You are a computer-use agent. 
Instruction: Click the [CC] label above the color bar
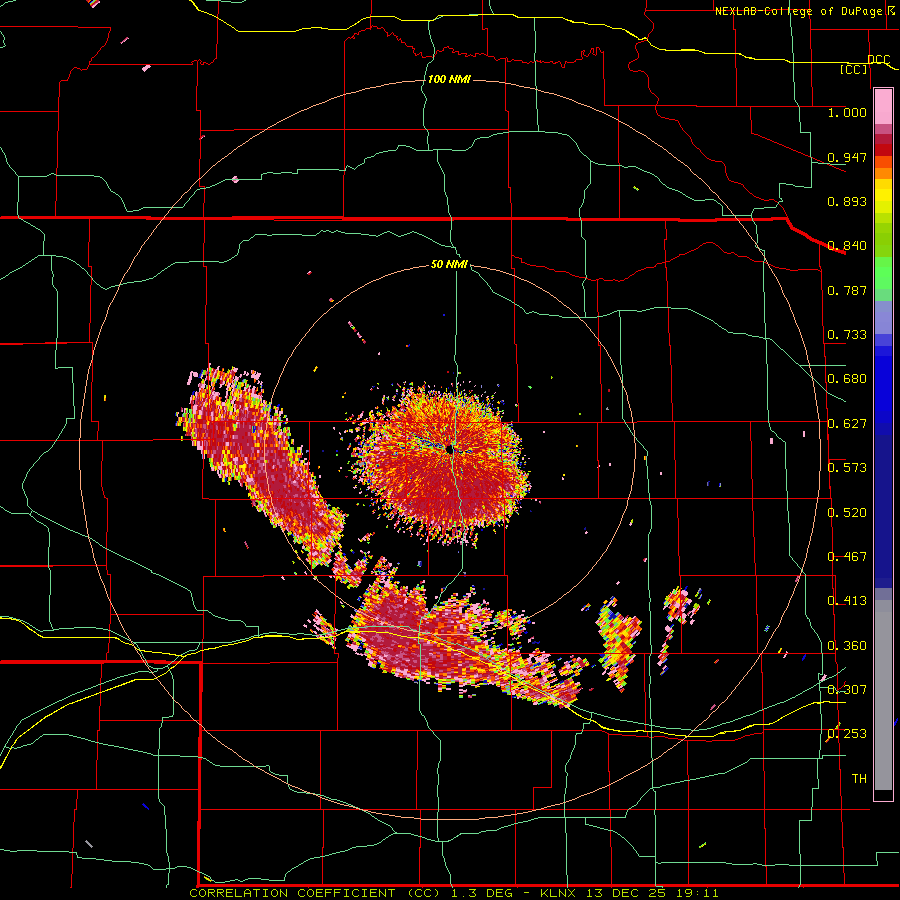pos(854,69)
